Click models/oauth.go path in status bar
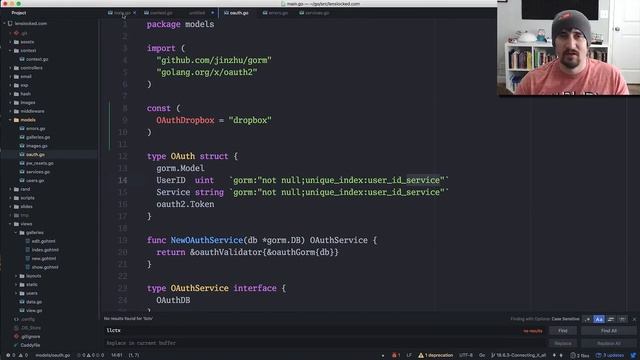The width and height of the screenshot is (640, 360). click(52, 356)
